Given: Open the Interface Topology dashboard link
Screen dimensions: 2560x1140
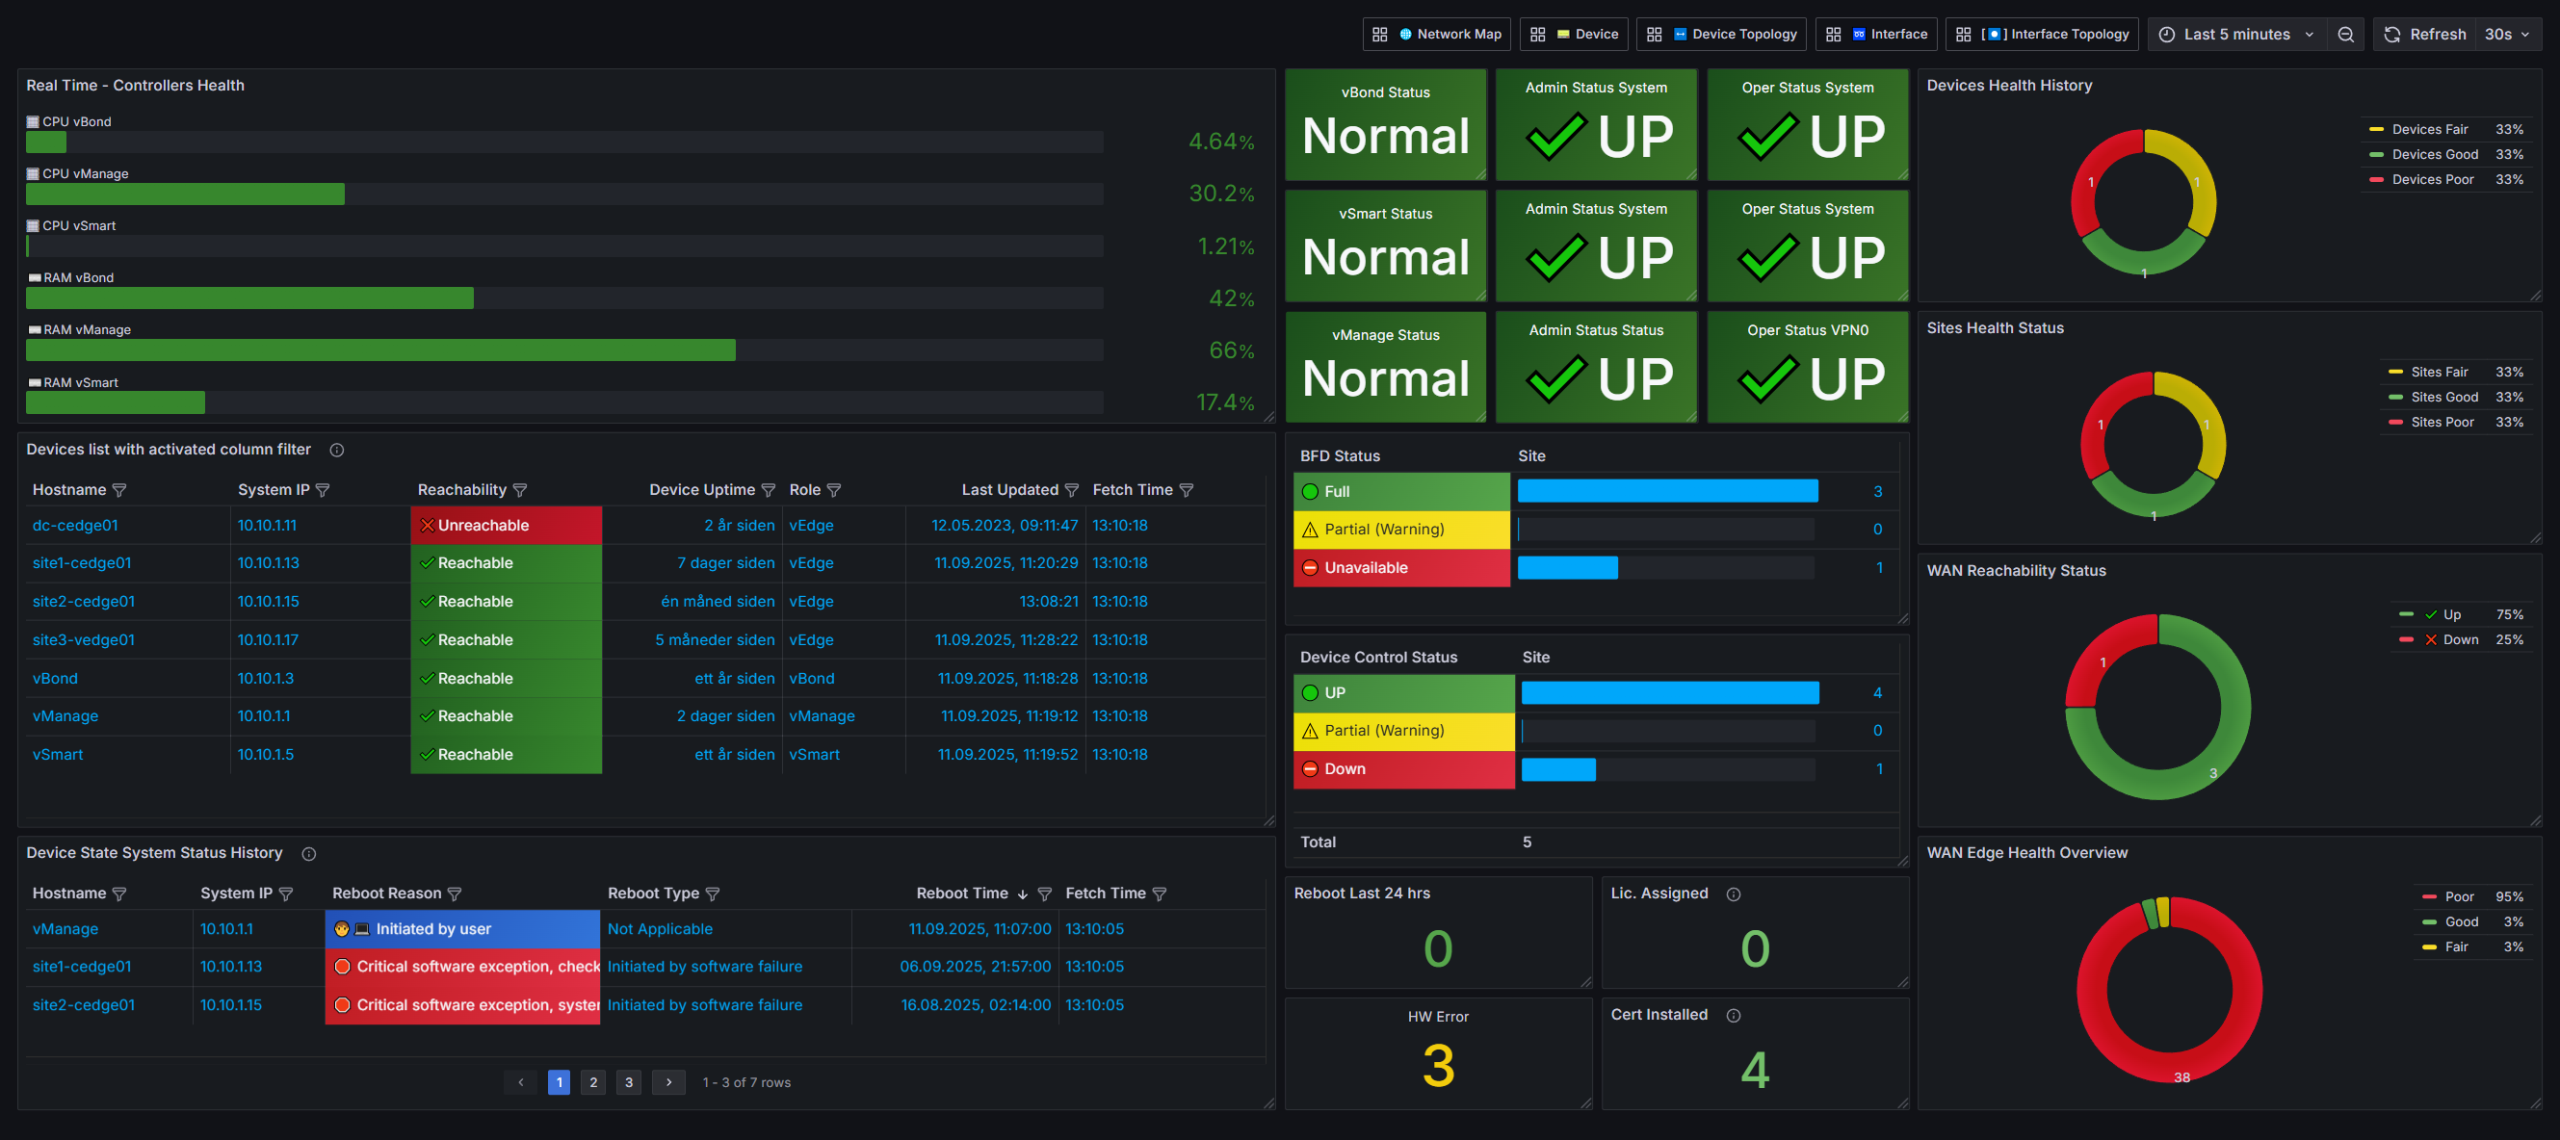Looking at the screenshot, I should [2043, 34].
